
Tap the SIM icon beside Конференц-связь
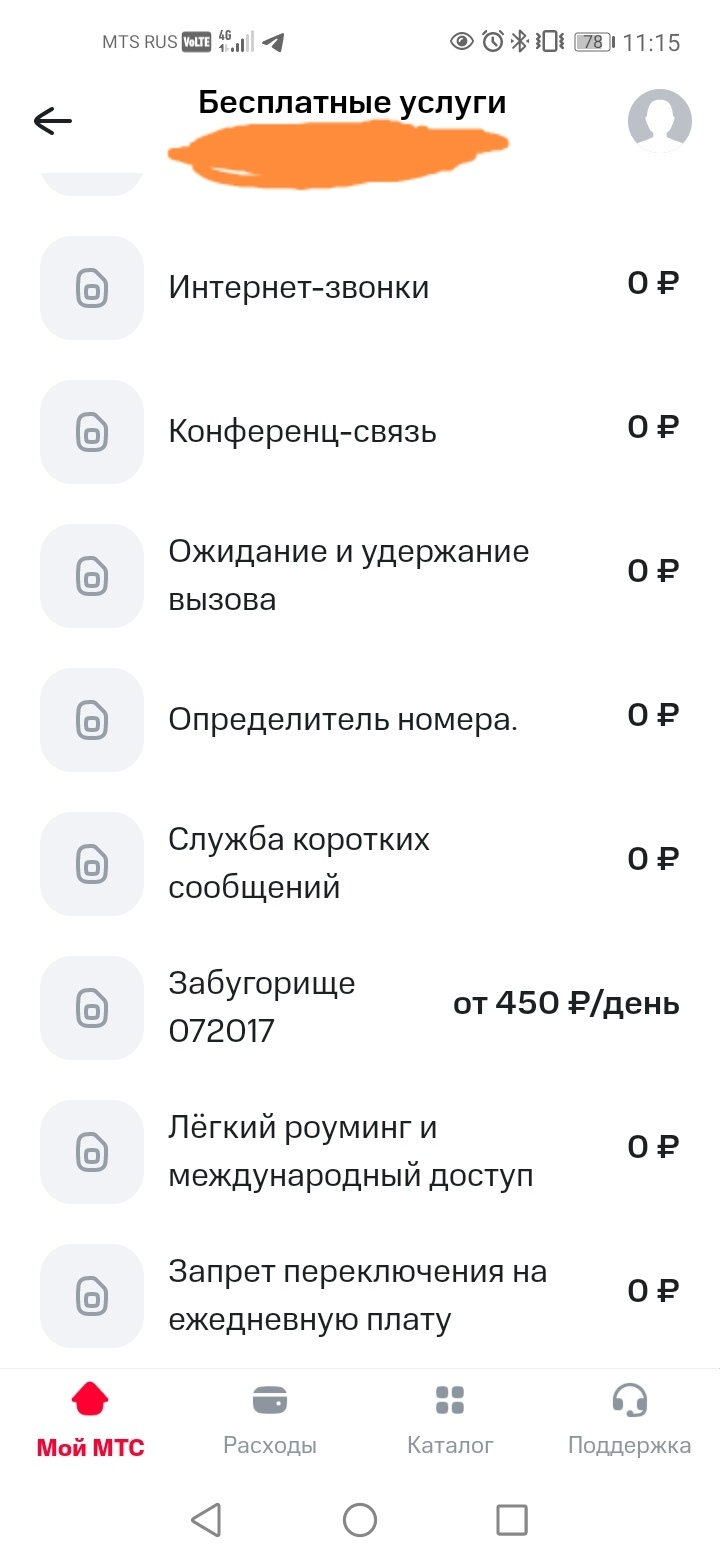(92, 432)
